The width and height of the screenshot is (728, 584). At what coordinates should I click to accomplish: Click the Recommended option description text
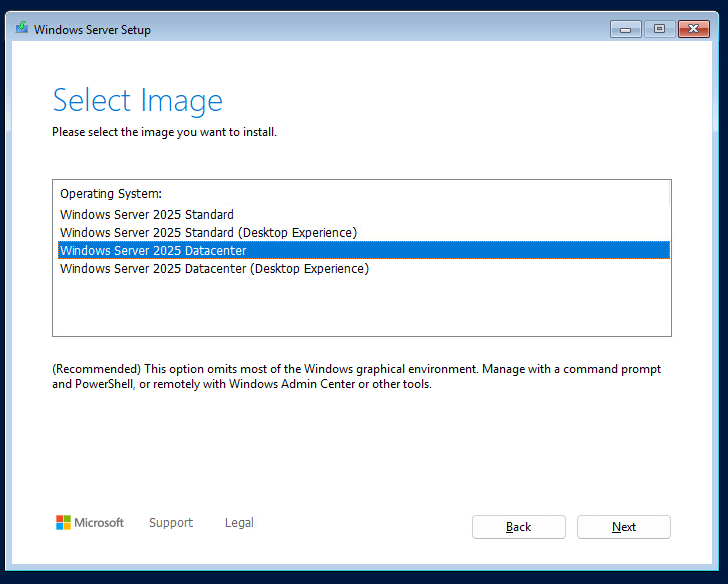356,376
